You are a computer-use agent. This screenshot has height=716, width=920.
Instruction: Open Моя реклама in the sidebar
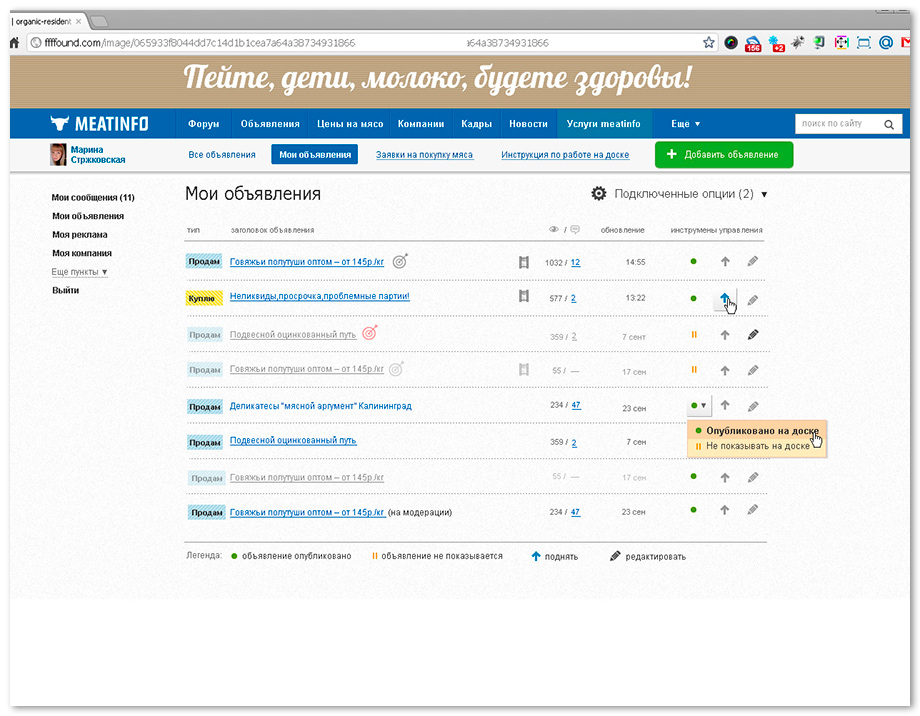click(80, 234)
